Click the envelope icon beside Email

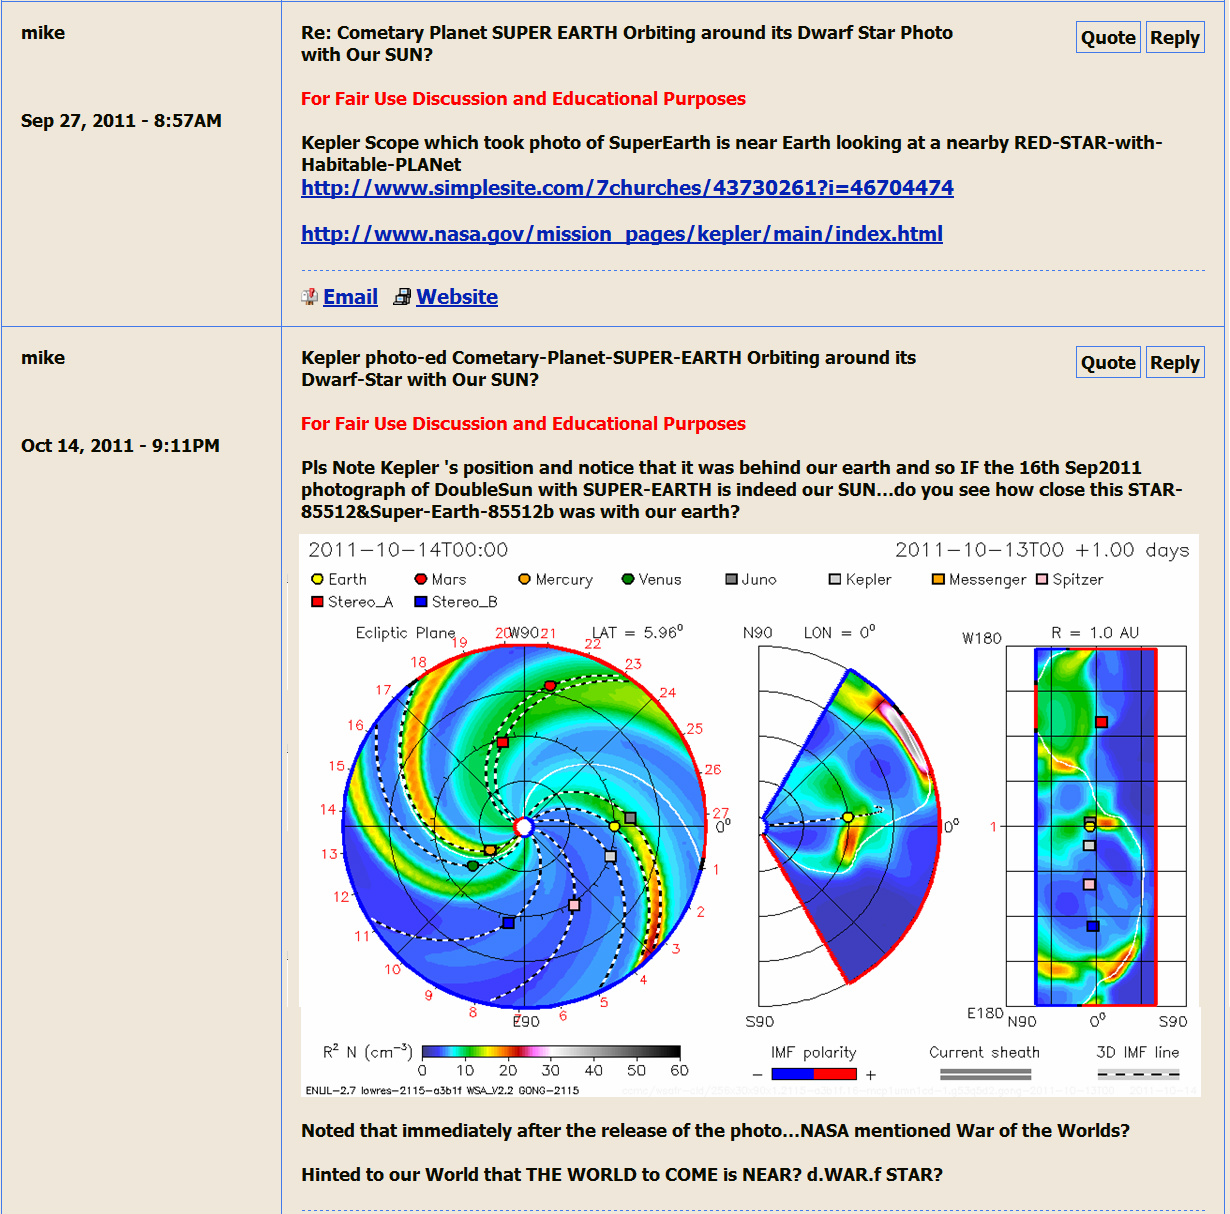click(310, 297)
